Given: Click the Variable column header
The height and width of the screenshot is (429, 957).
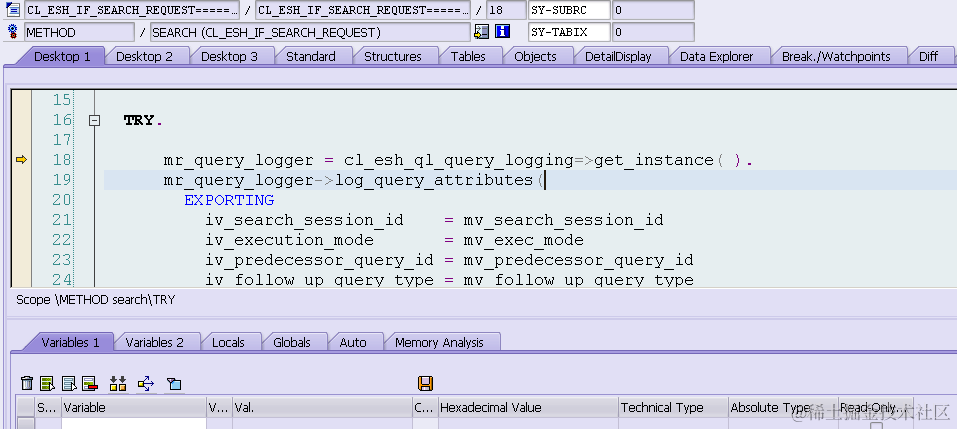Looking at the screenshot, I should coord(134,408).
